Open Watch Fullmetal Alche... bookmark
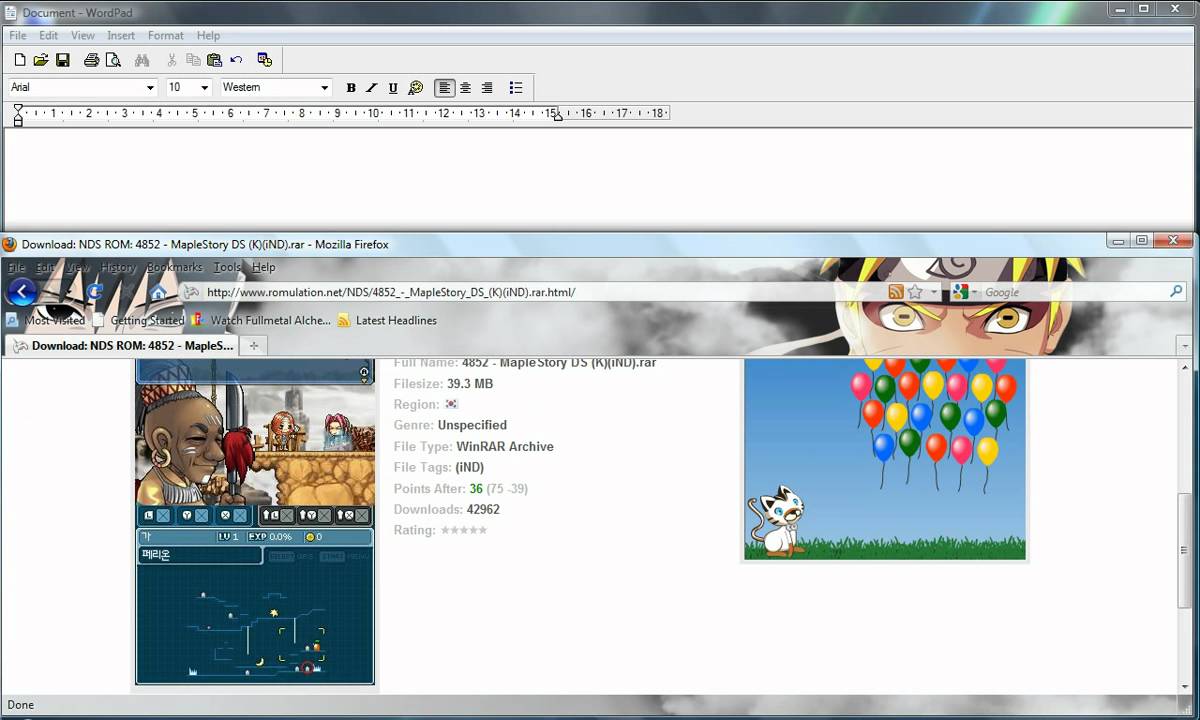Screen dimensions: 1200x720 tap(261, 320)
